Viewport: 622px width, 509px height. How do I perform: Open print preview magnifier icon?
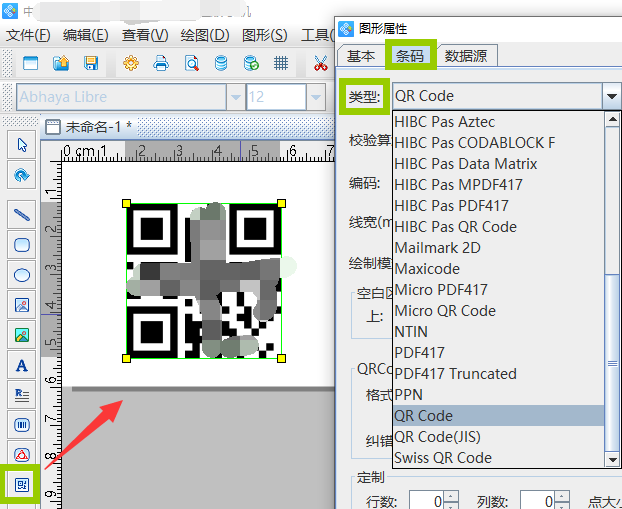192,63
